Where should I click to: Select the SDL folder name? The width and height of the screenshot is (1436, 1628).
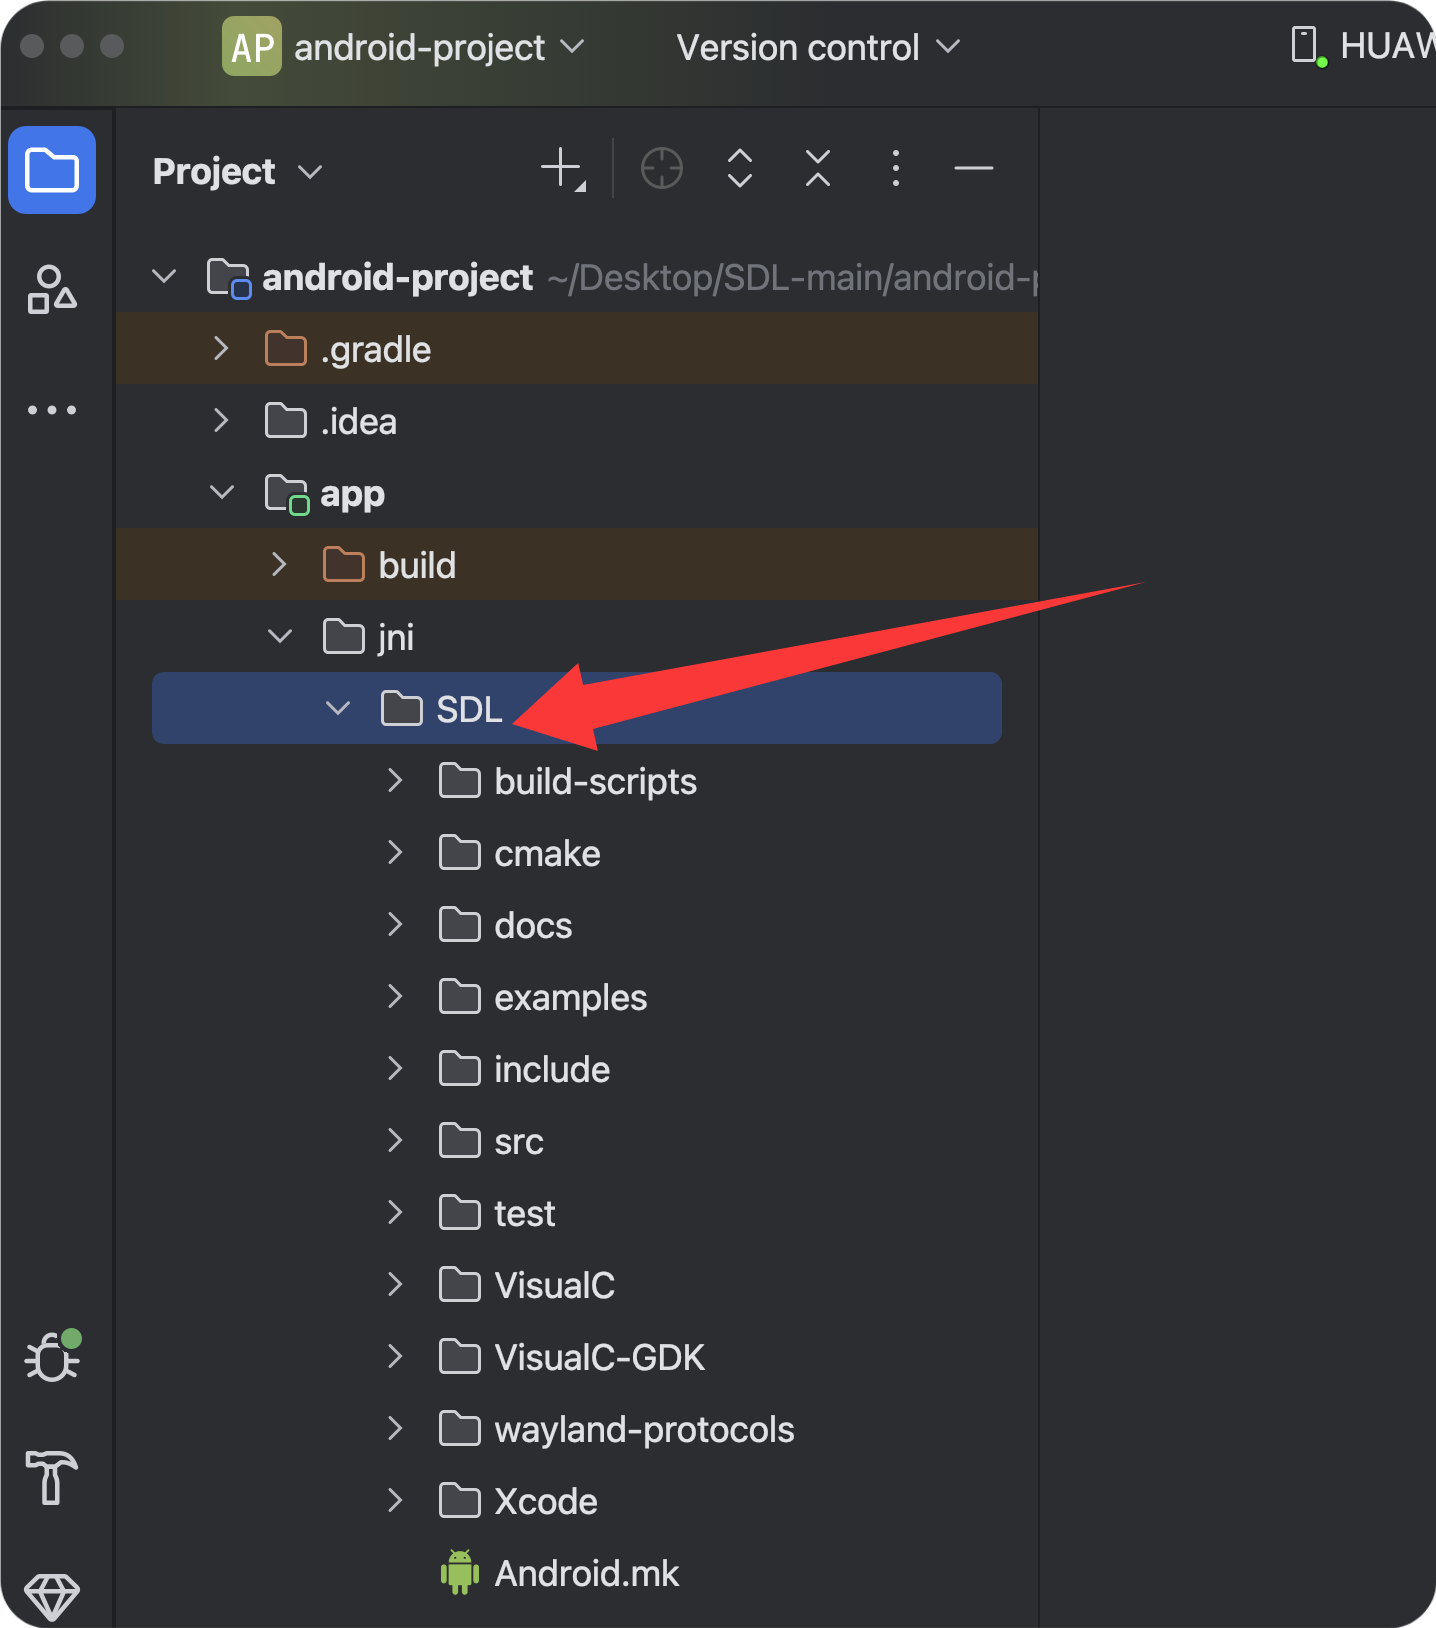click(x=469, y=709)
